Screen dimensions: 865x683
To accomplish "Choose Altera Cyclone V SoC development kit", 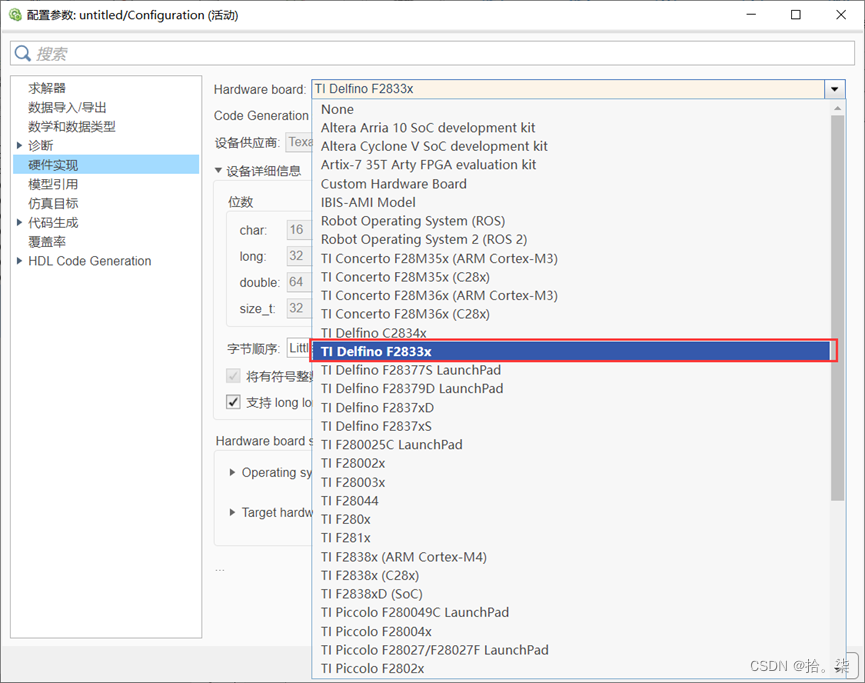I will coord(572,146).
